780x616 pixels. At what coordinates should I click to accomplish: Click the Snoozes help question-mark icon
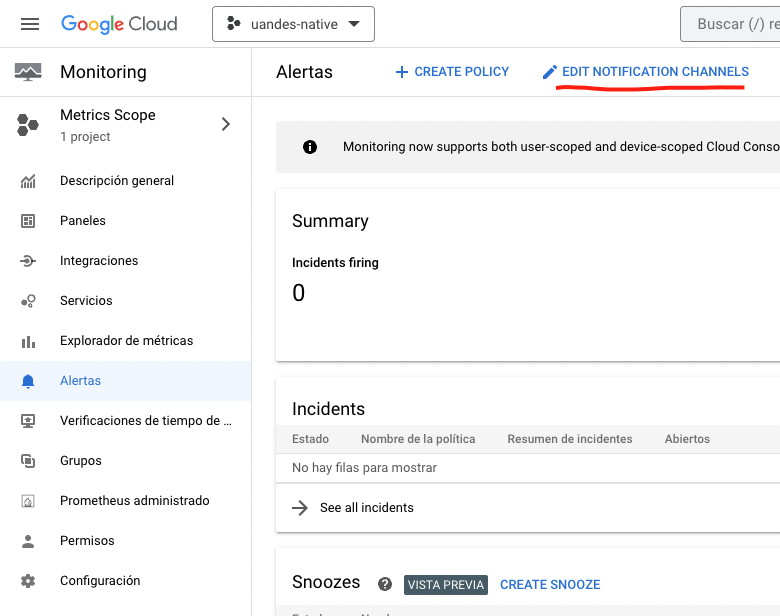pos(385,584)
